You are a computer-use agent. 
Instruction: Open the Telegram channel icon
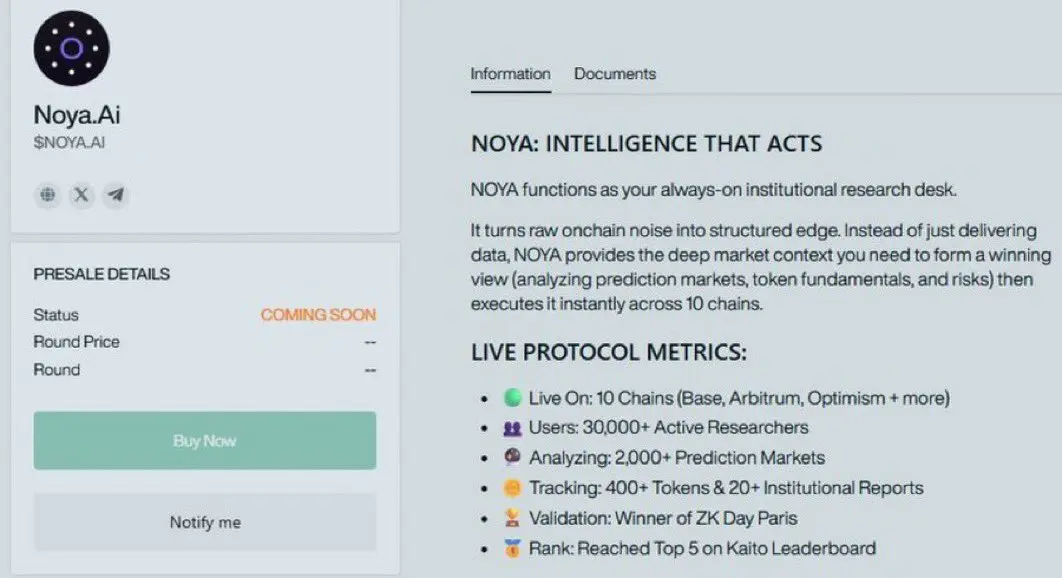[x=116, y=195]
